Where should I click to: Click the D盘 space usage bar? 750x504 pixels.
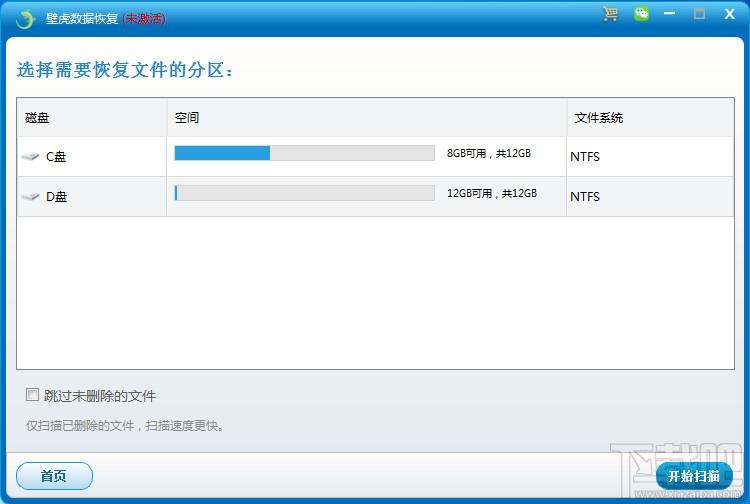(305, 193)
